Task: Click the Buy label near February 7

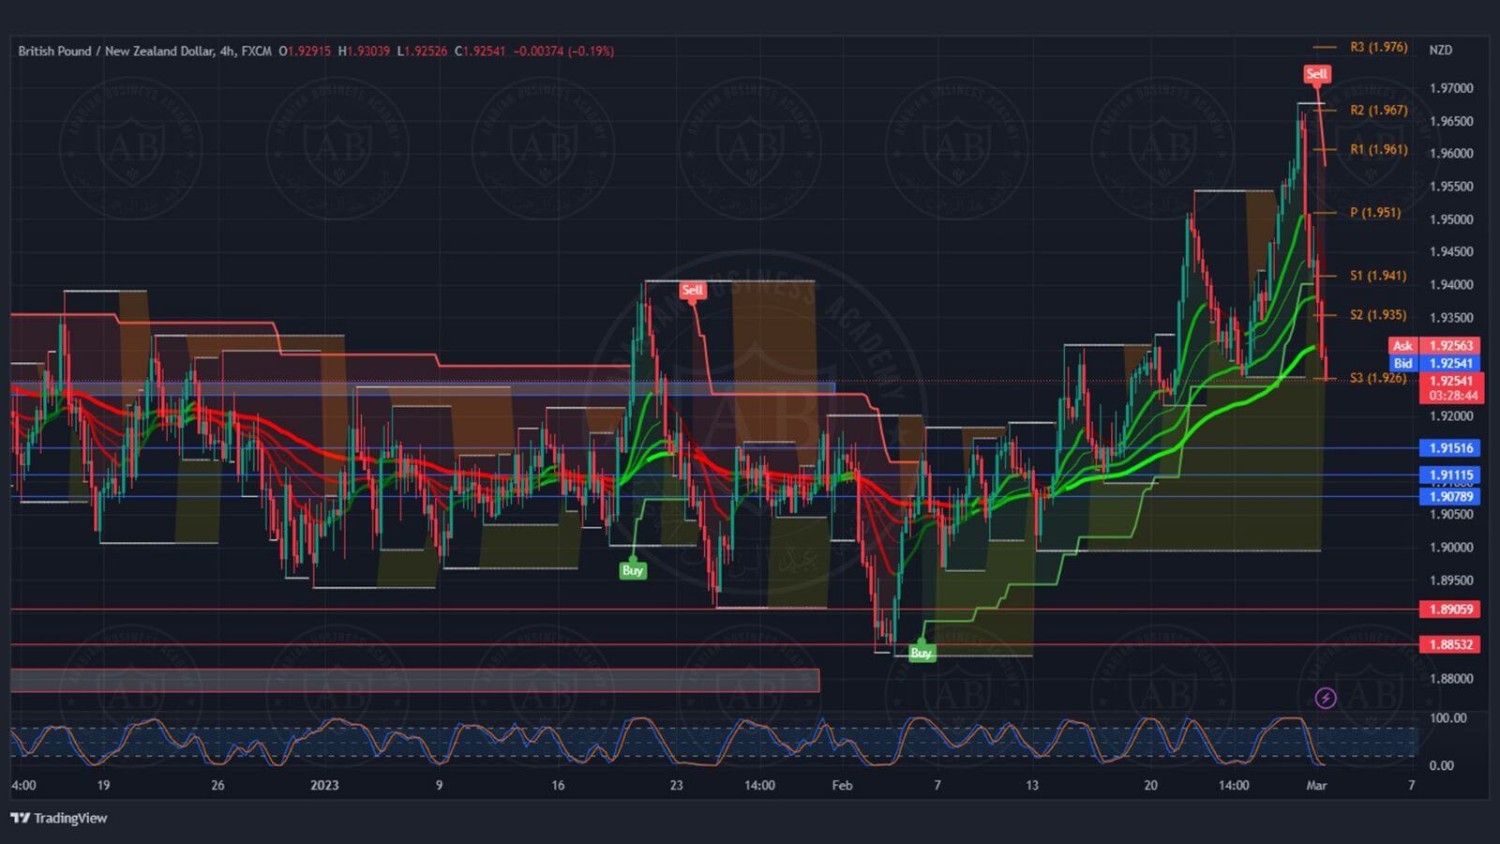Action: pyautogui.click(x=921, y=652)
